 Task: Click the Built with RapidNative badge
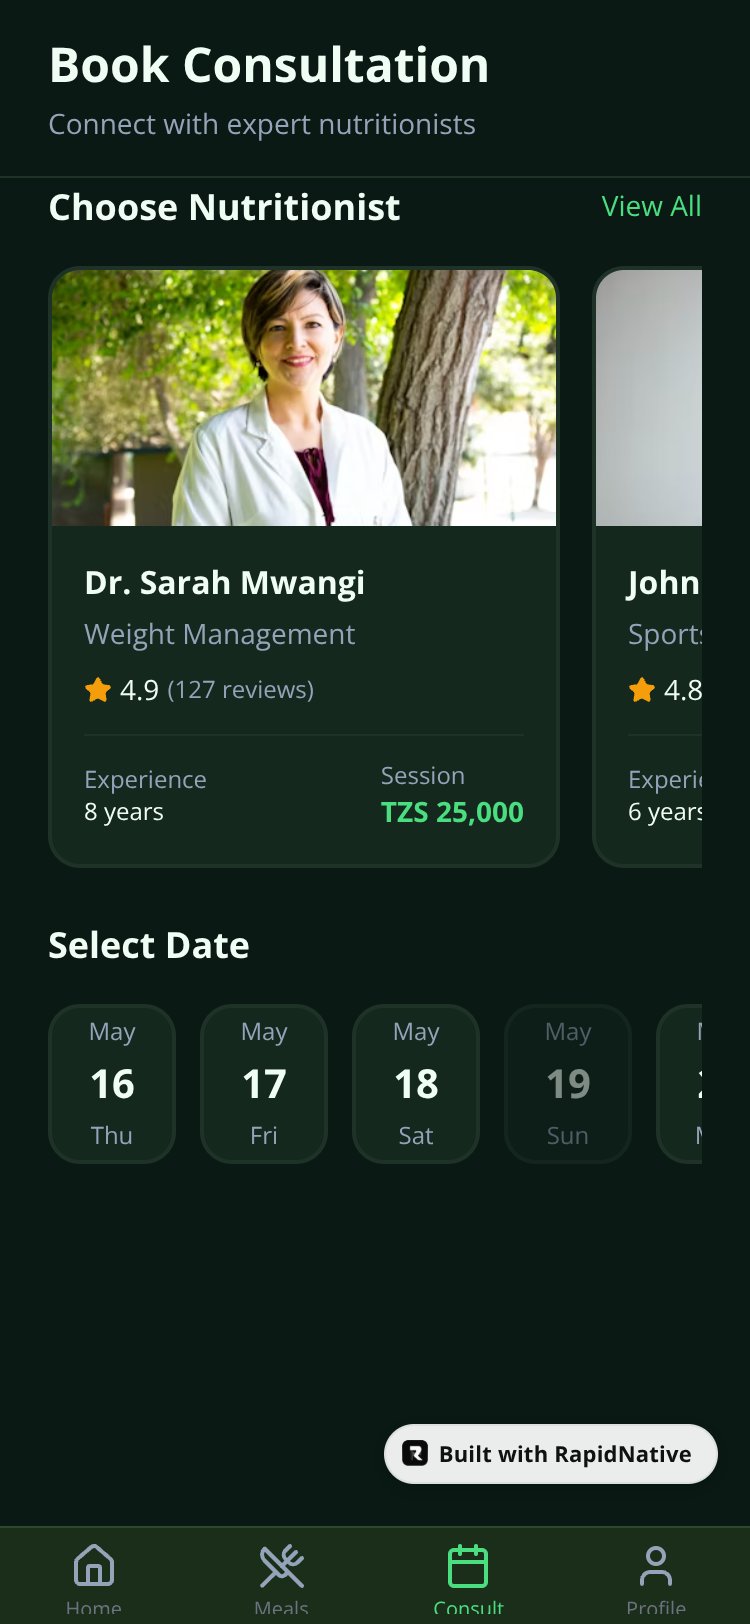pos(551,1453)
